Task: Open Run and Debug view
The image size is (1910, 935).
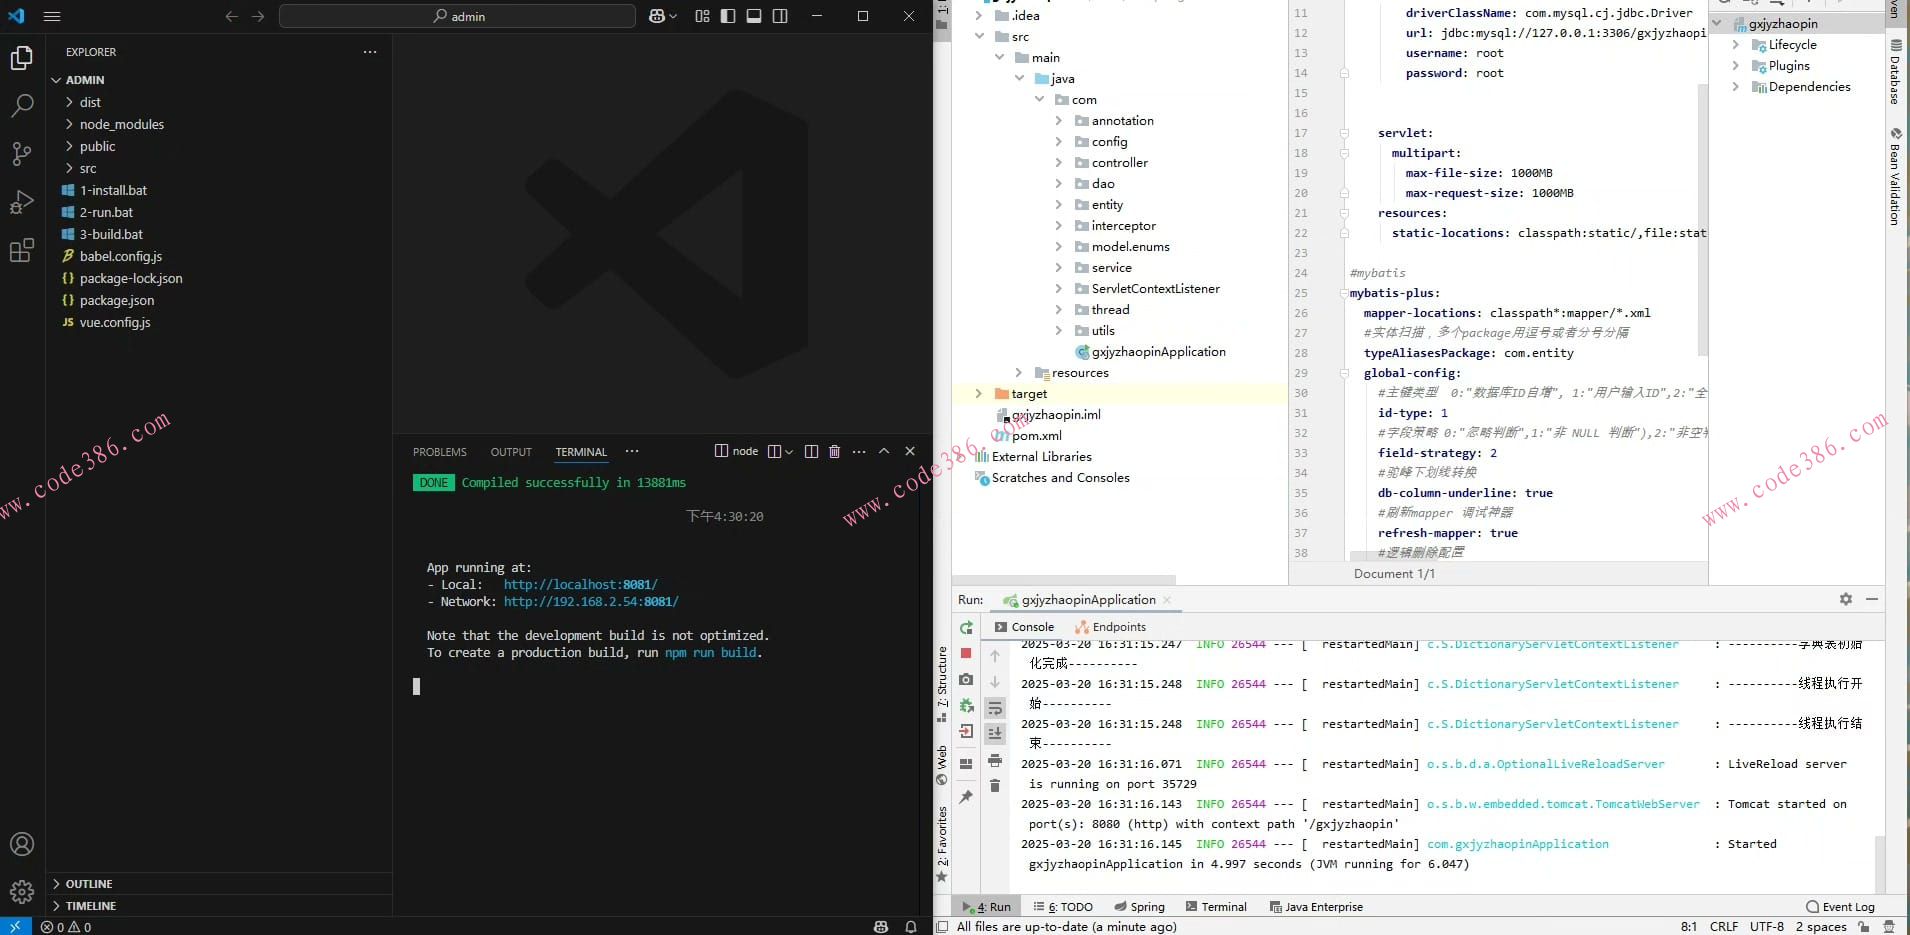Action: (x=22, y=202)
